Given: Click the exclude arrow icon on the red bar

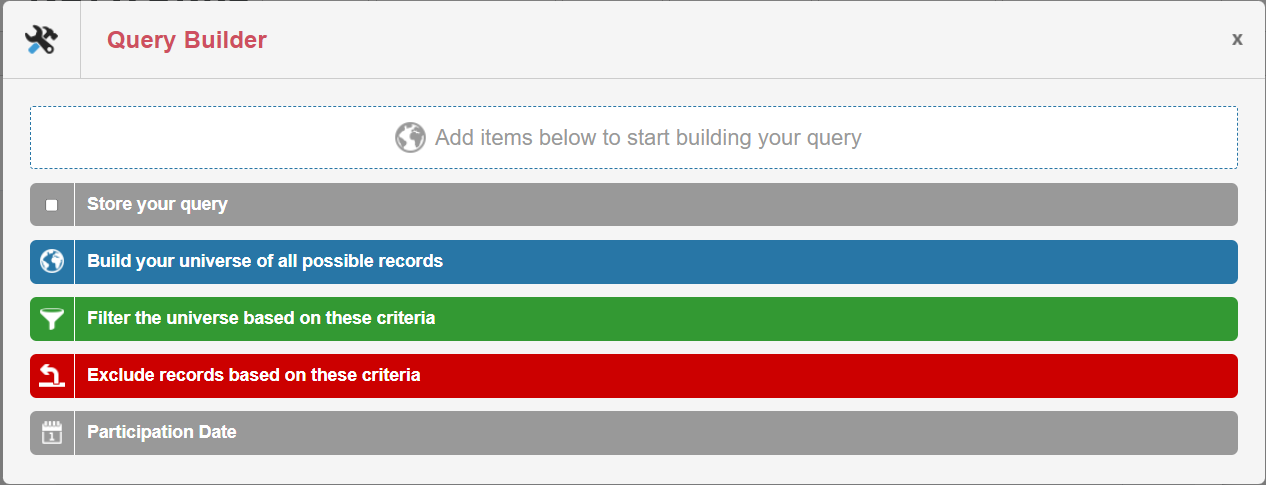Looking at the screenshot, I should click(52, 376).
